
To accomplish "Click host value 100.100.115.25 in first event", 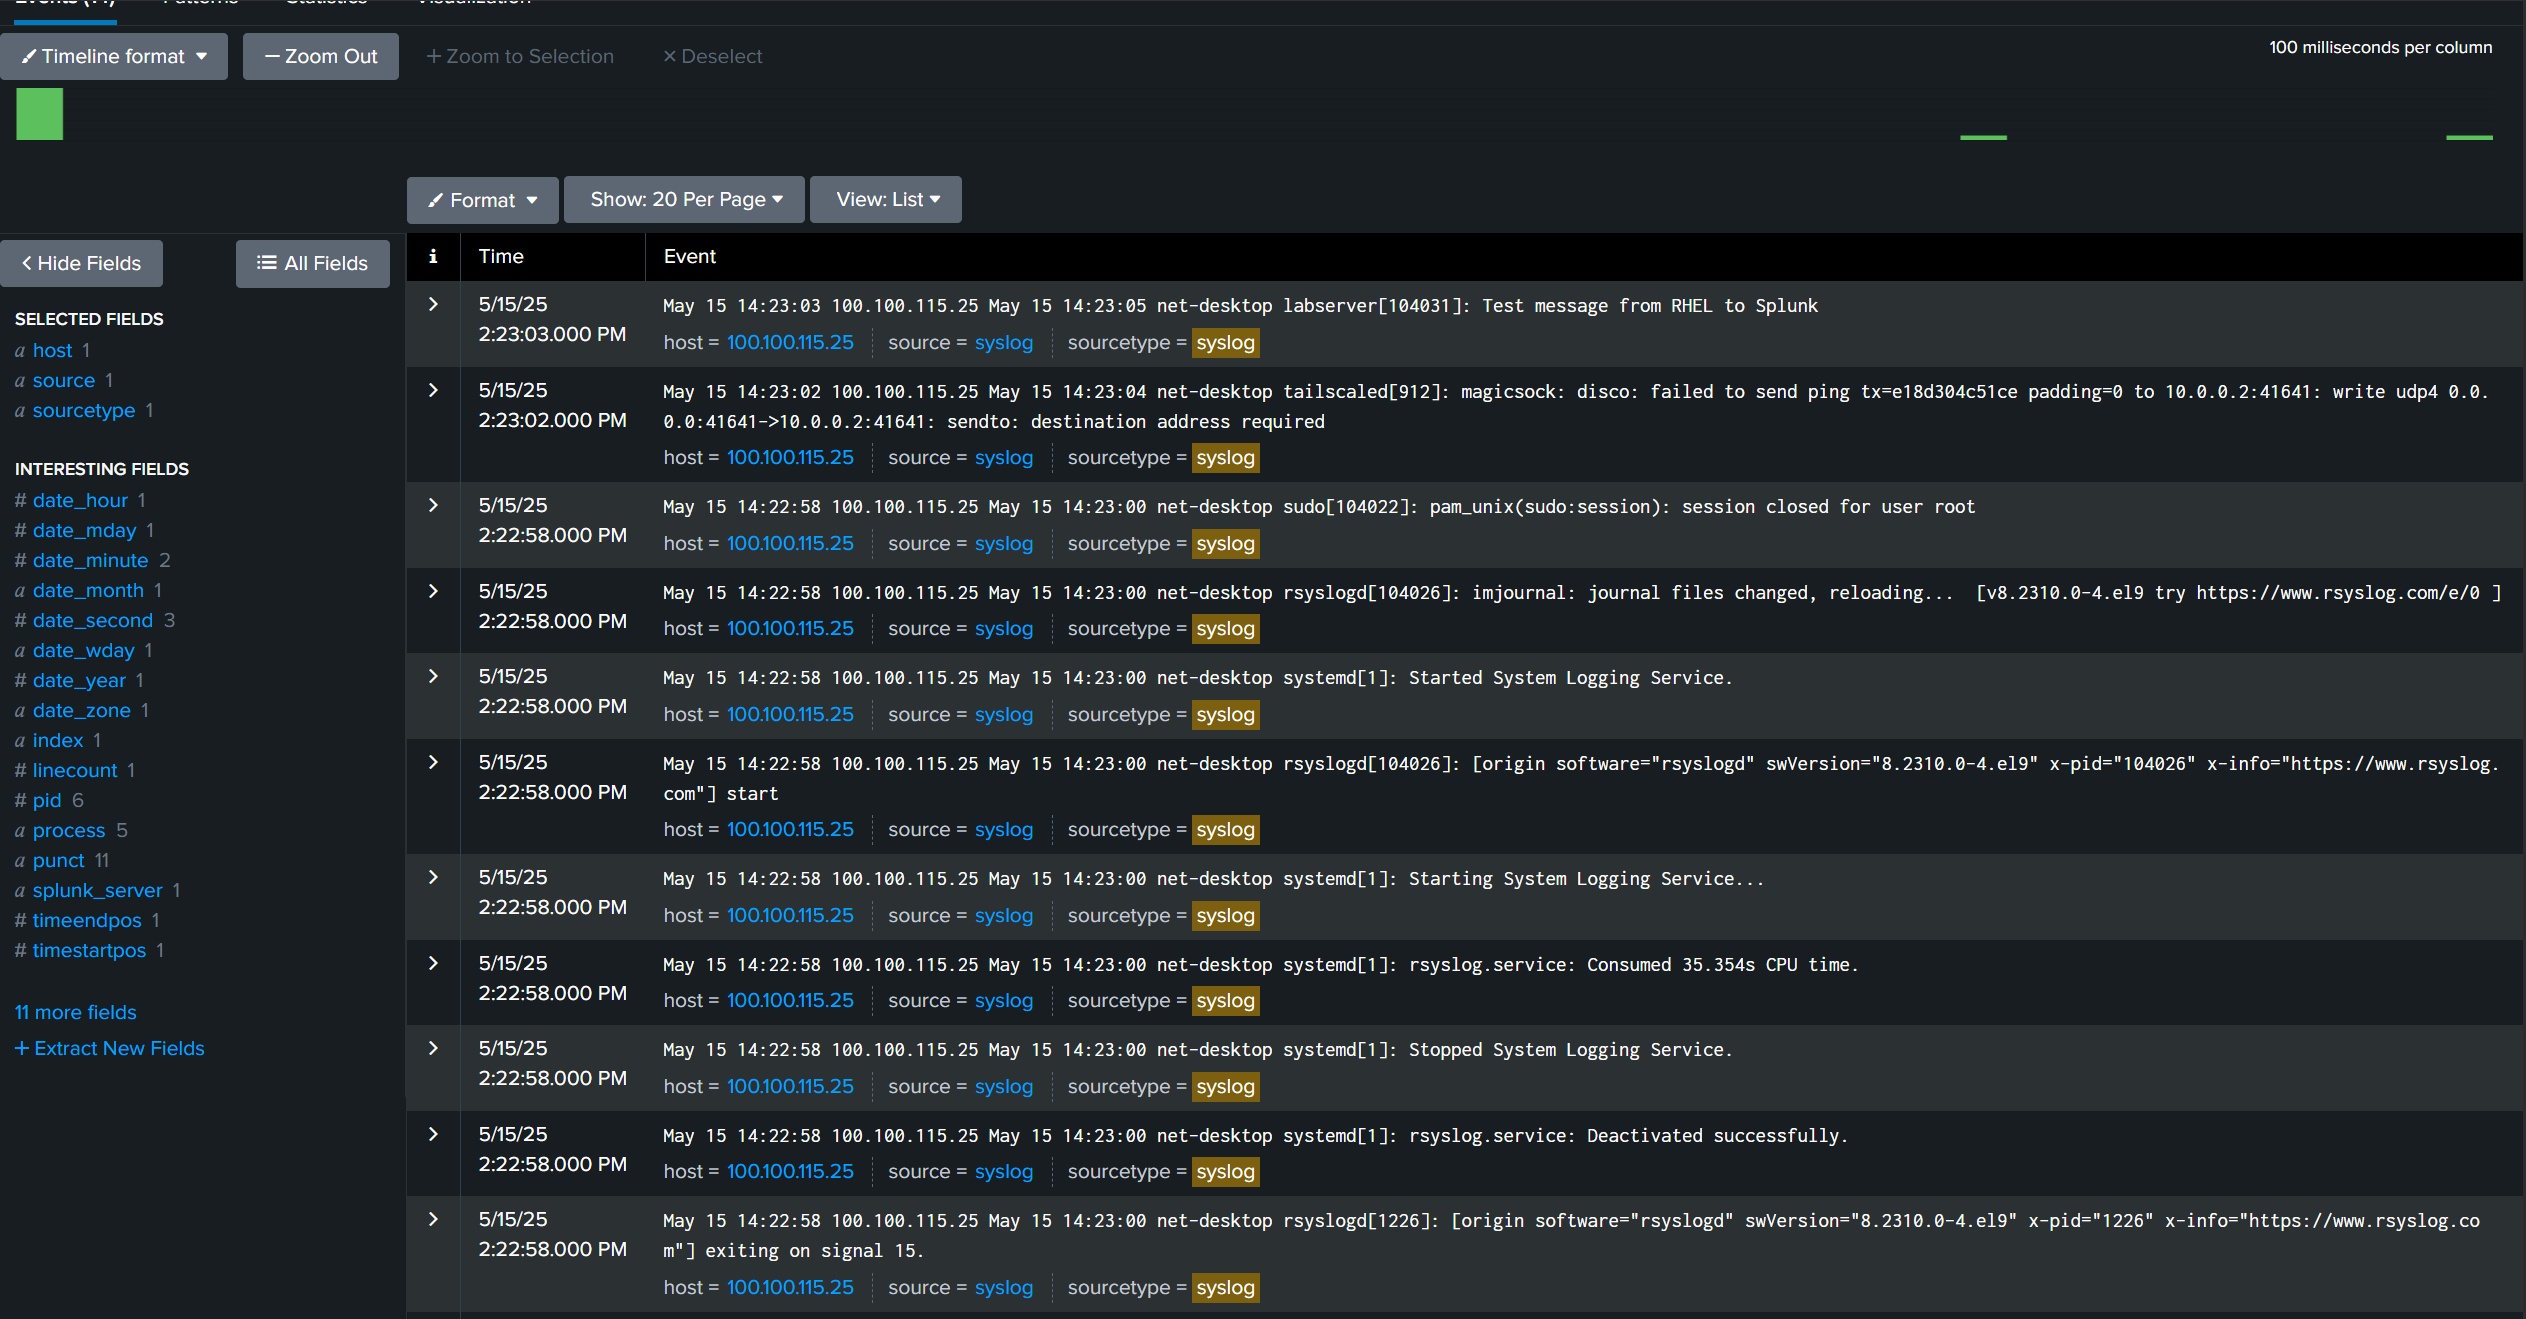I will pyautogui.click(x=790, y=342).
